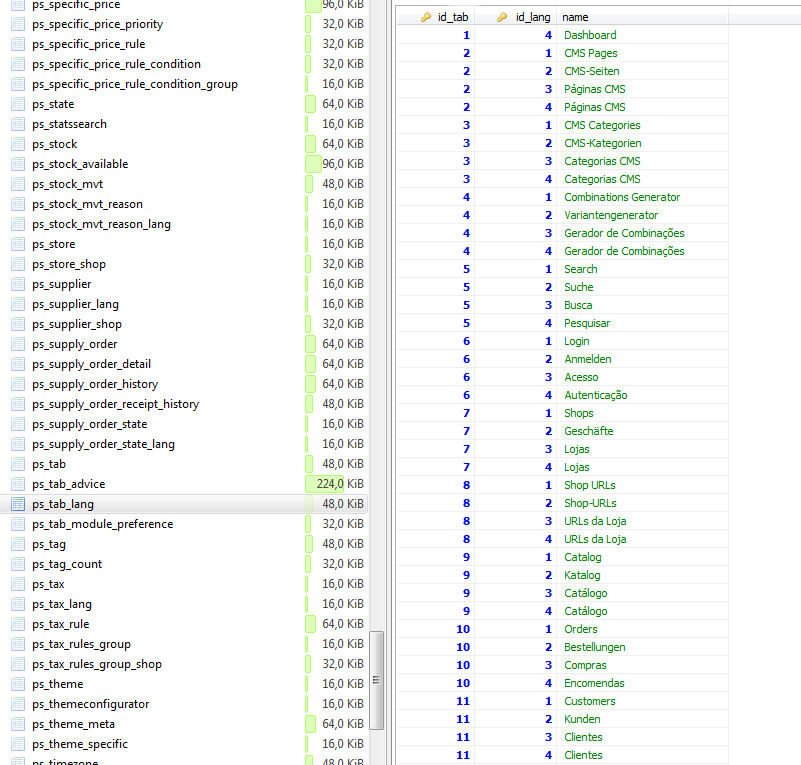Click the 96,0 KiB size of ps_stock_available

(343, 164)
